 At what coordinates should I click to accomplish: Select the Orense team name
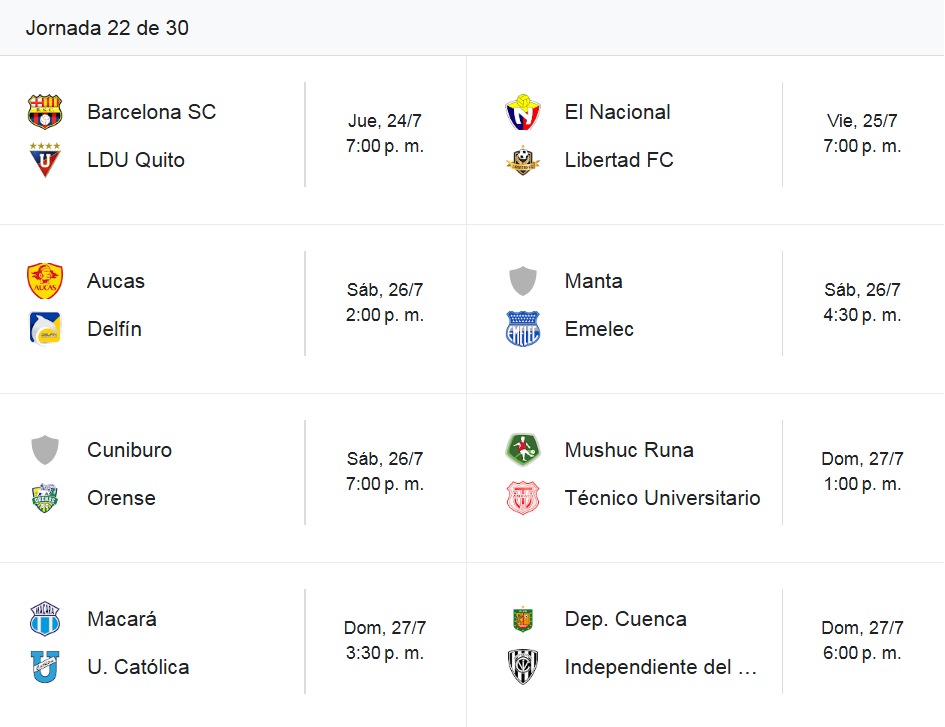(121, 498)
